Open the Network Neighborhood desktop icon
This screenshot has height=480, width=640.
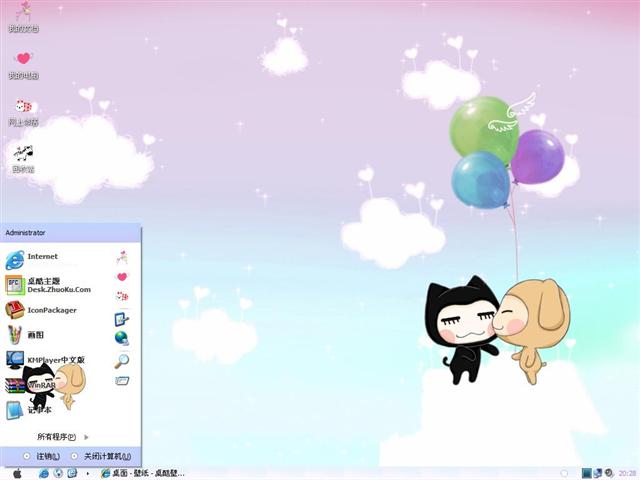coord(23,112)
